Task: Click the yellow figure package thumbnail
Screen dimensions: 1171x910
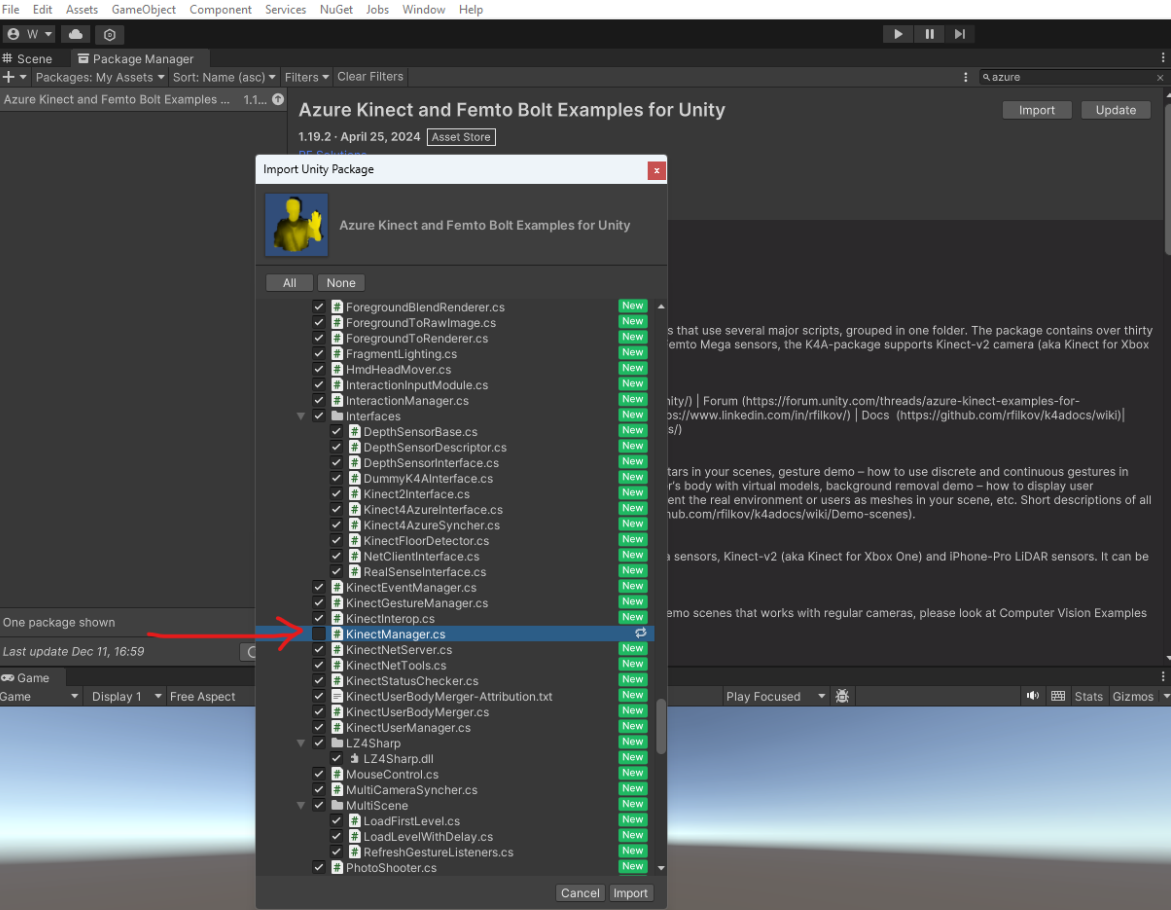Action: tap(296, 225)
